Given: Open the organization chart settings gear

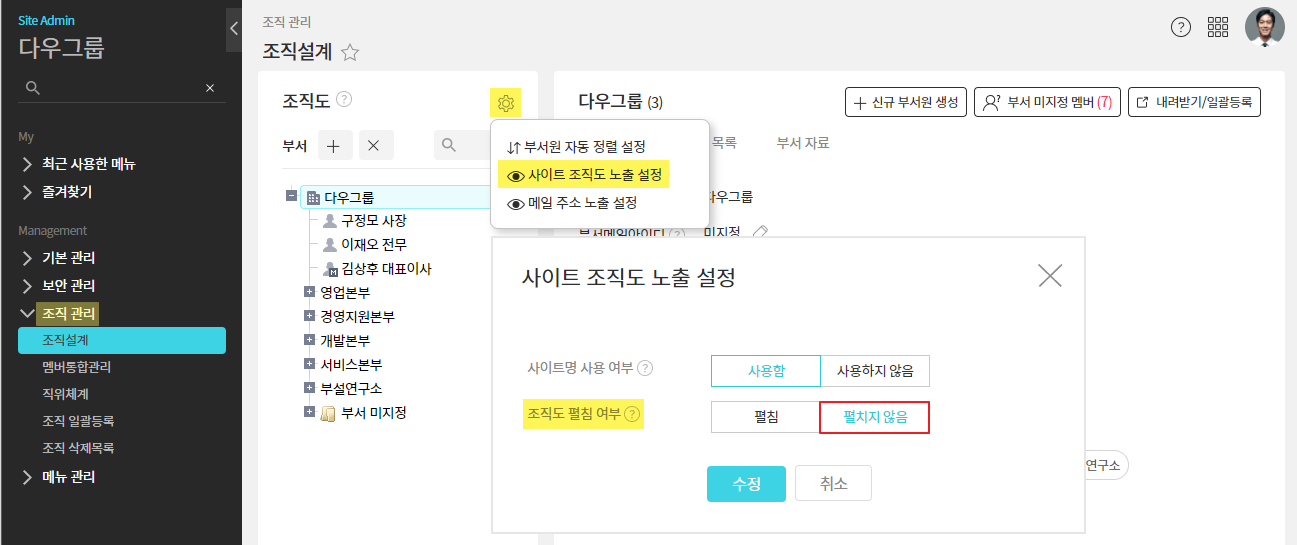Looking at the screenshot, I should click(505, 102).
